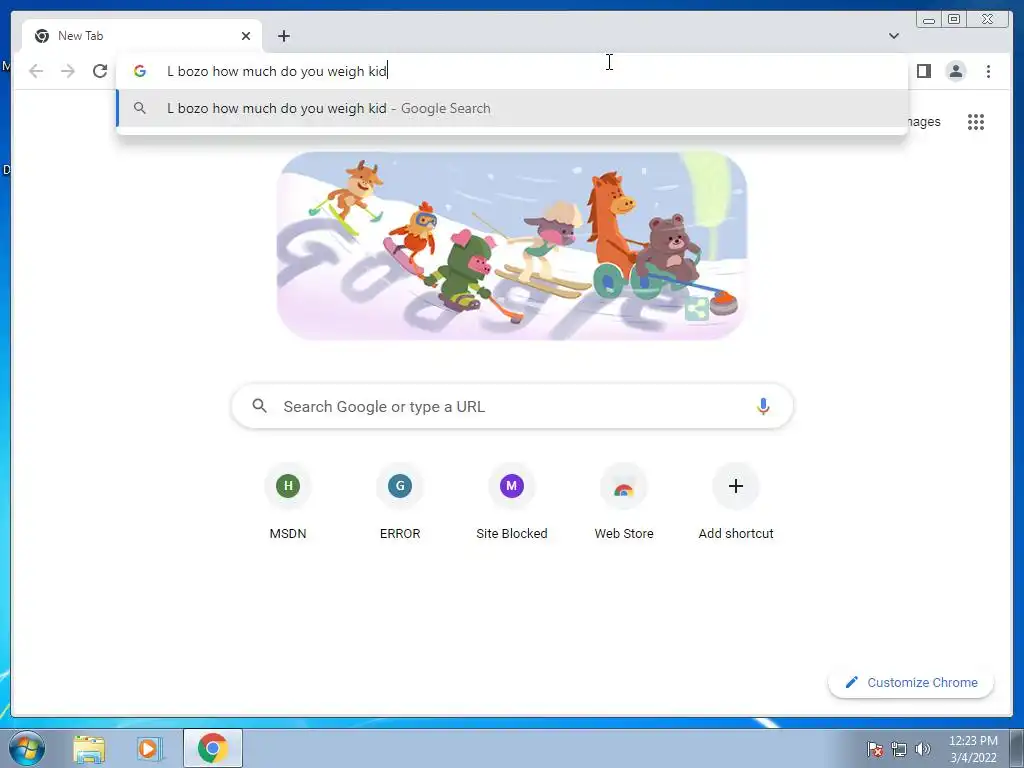Open the Google apps grid
The height and width of the screenshot is (768, 1024).
pos(976,122)
